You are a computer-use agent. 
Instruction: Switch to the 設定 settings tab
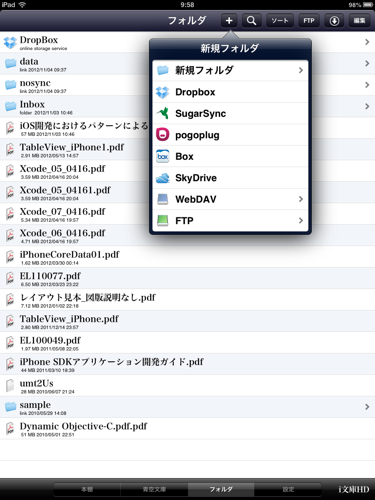pyautogui.click(x=288, y=489)
